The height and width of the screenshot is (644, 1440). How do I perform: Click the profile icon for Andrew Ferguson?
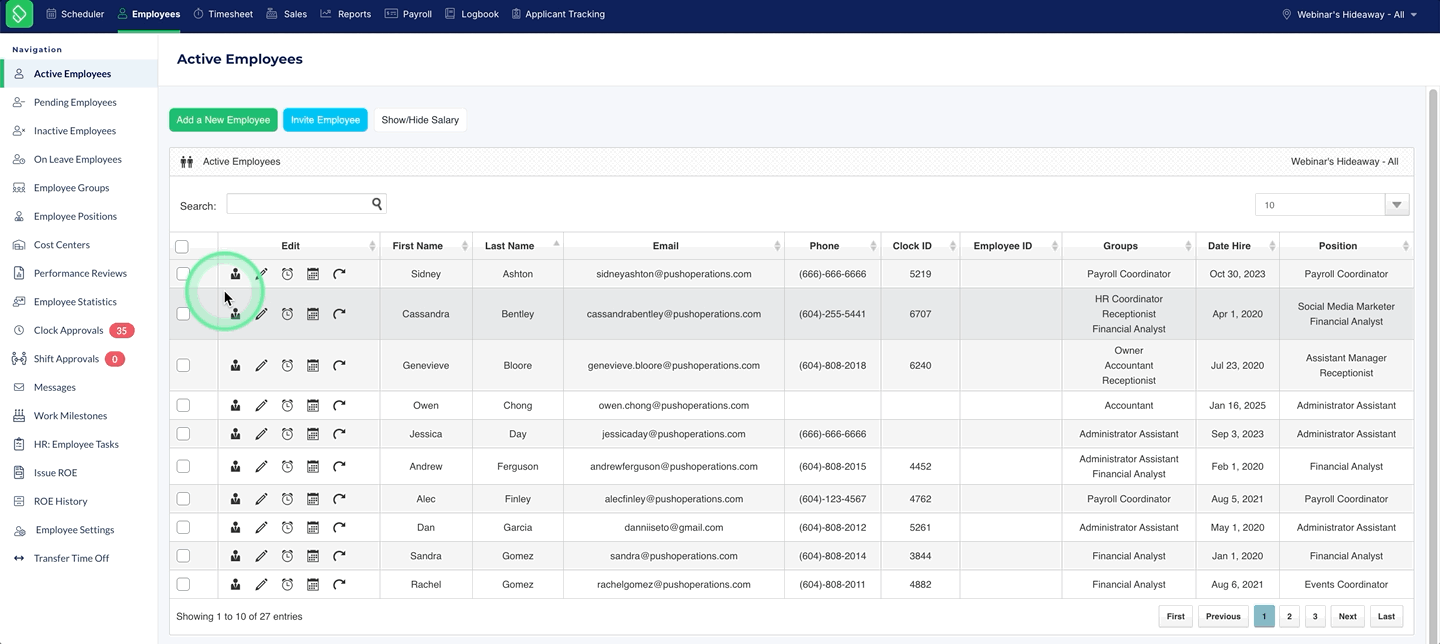pos(235,467)
